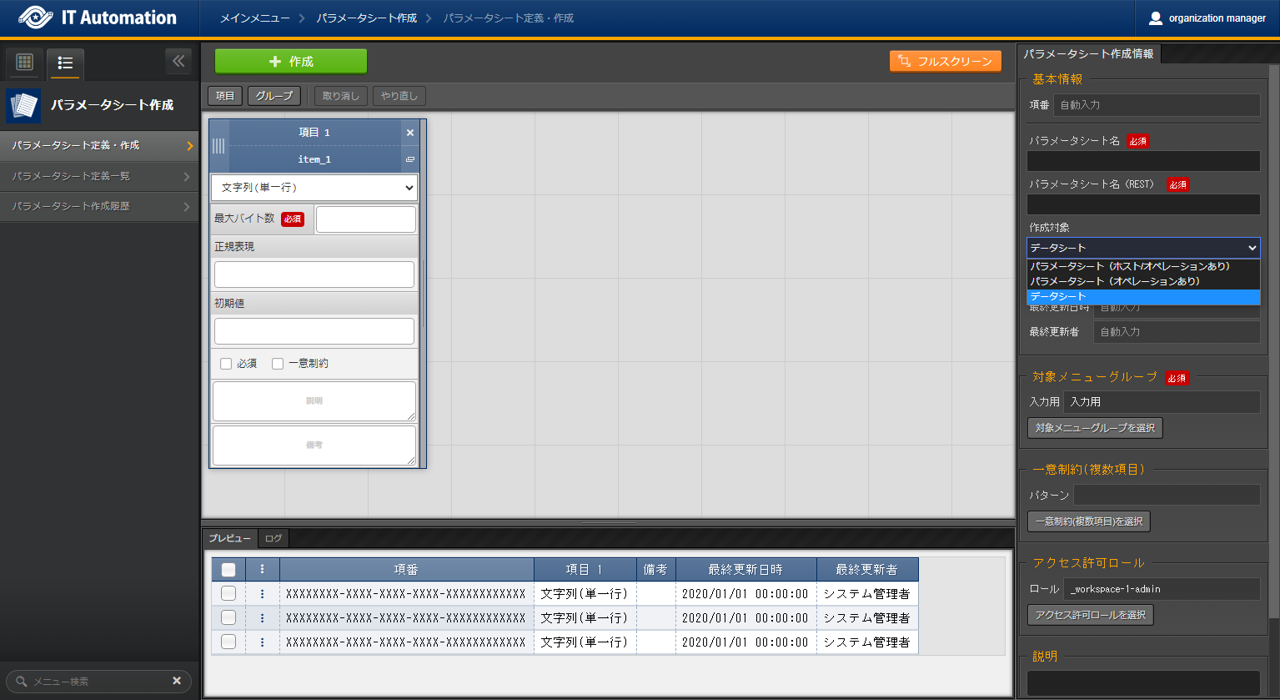Enable the 必須 checkbox for item 1
Screen dimensions: 1280x700
pyautogui.click(x=226, y=364)
